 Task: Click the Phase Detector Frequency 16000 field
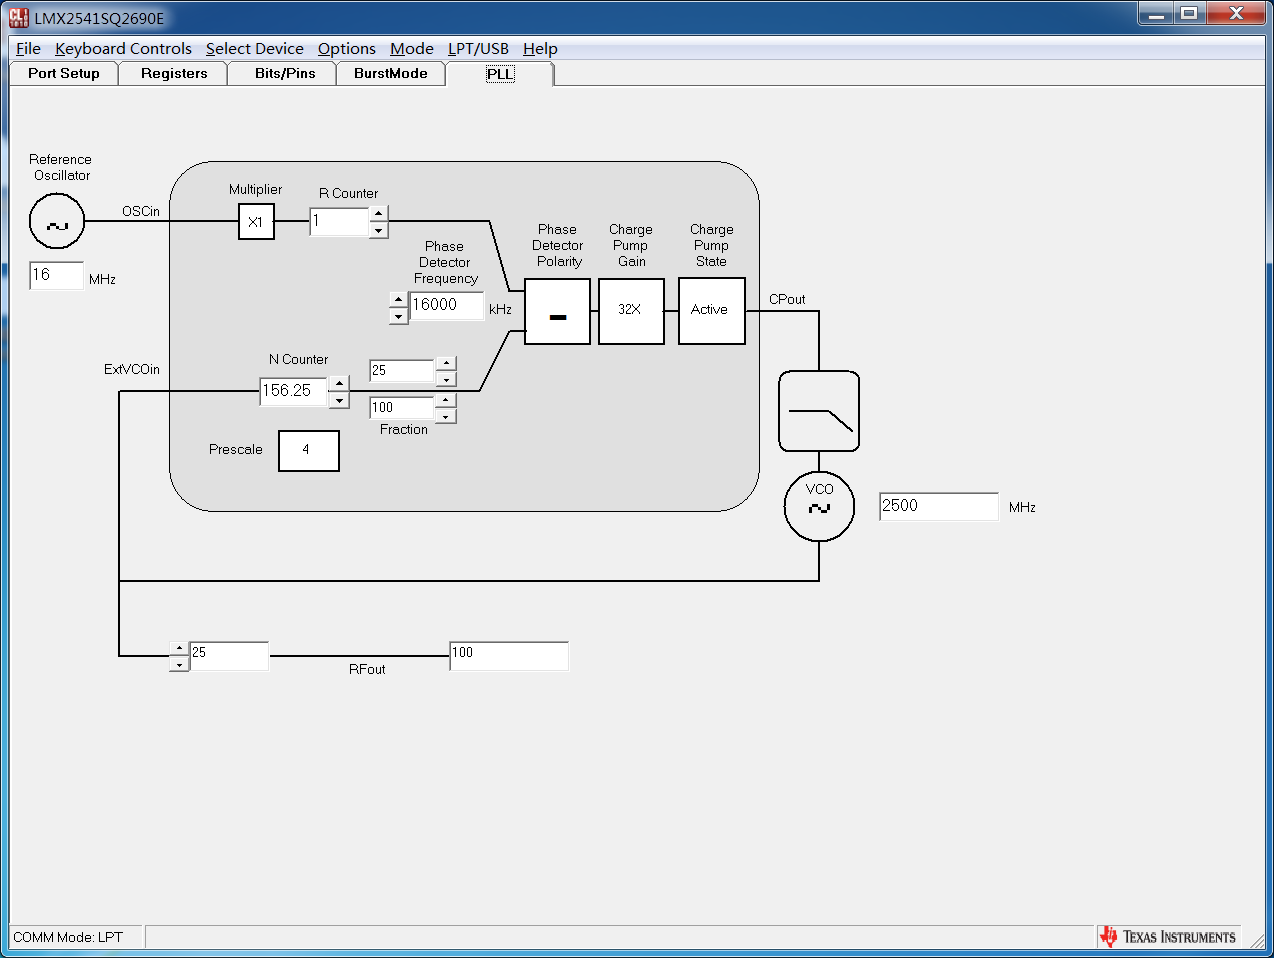[x=446, y=306]
